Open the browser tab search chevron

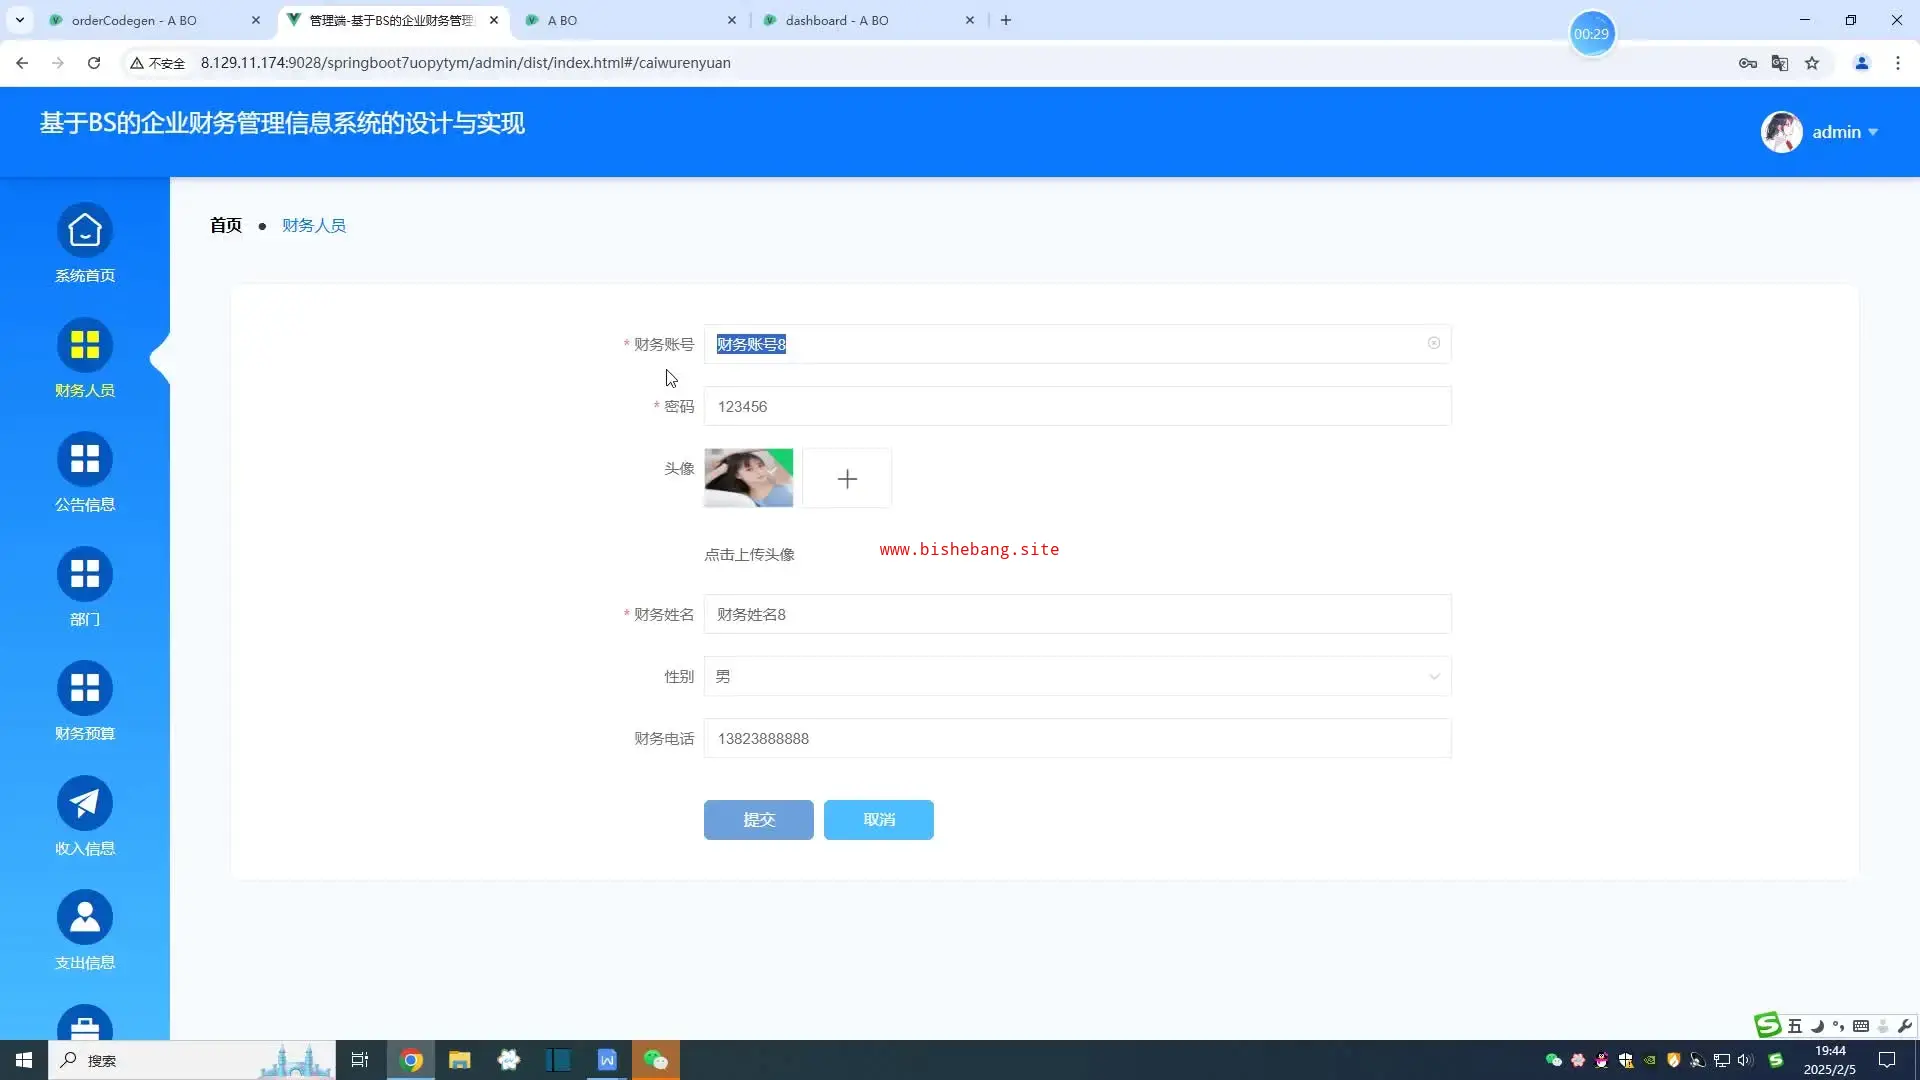click(x=20, y=20)
